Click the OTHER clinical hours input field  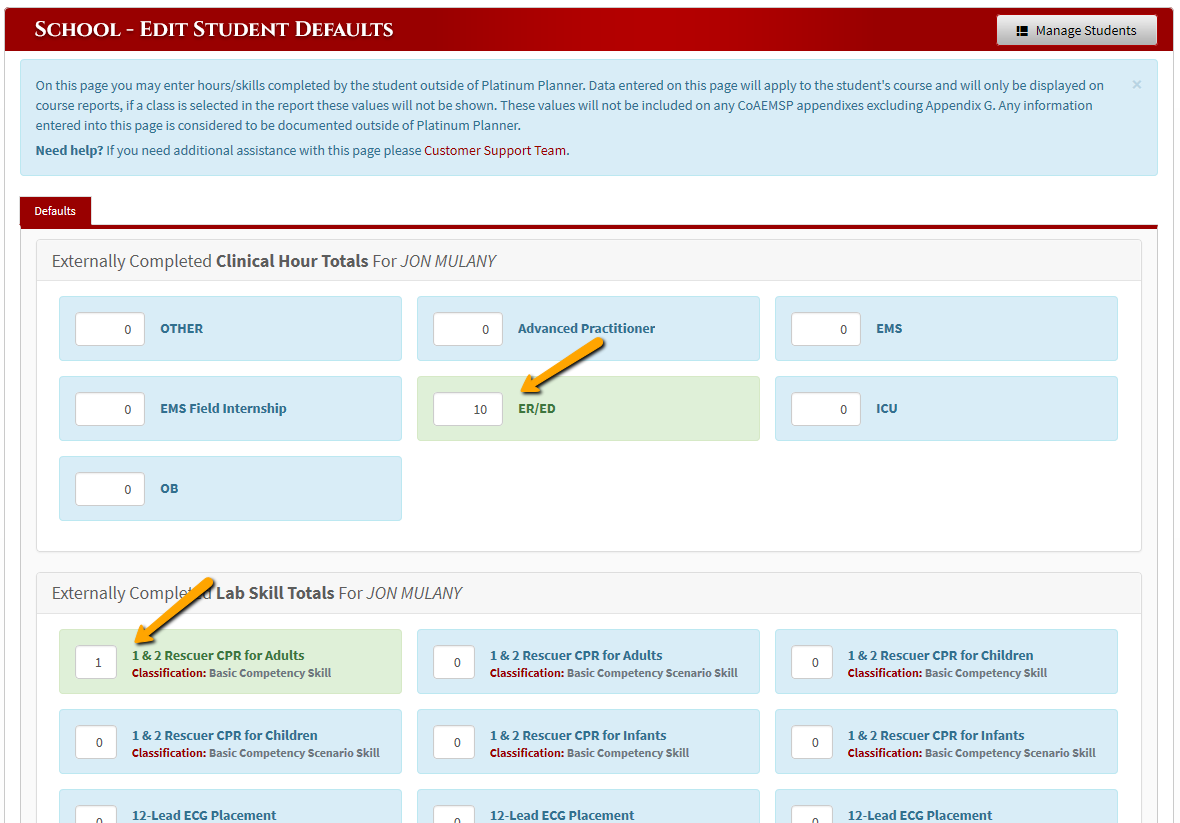[109, 328]
